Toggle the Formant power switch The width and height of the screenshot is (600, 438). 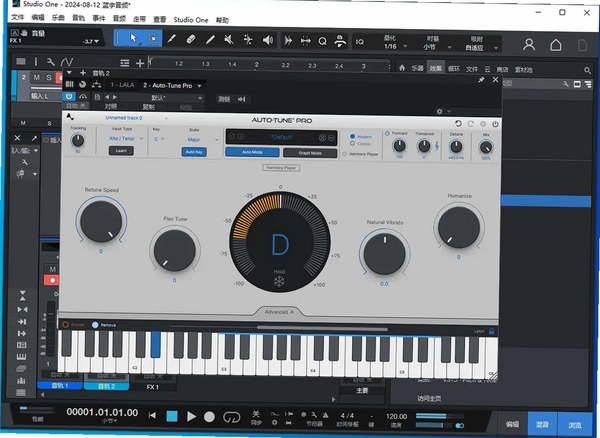tap(387, 133)
